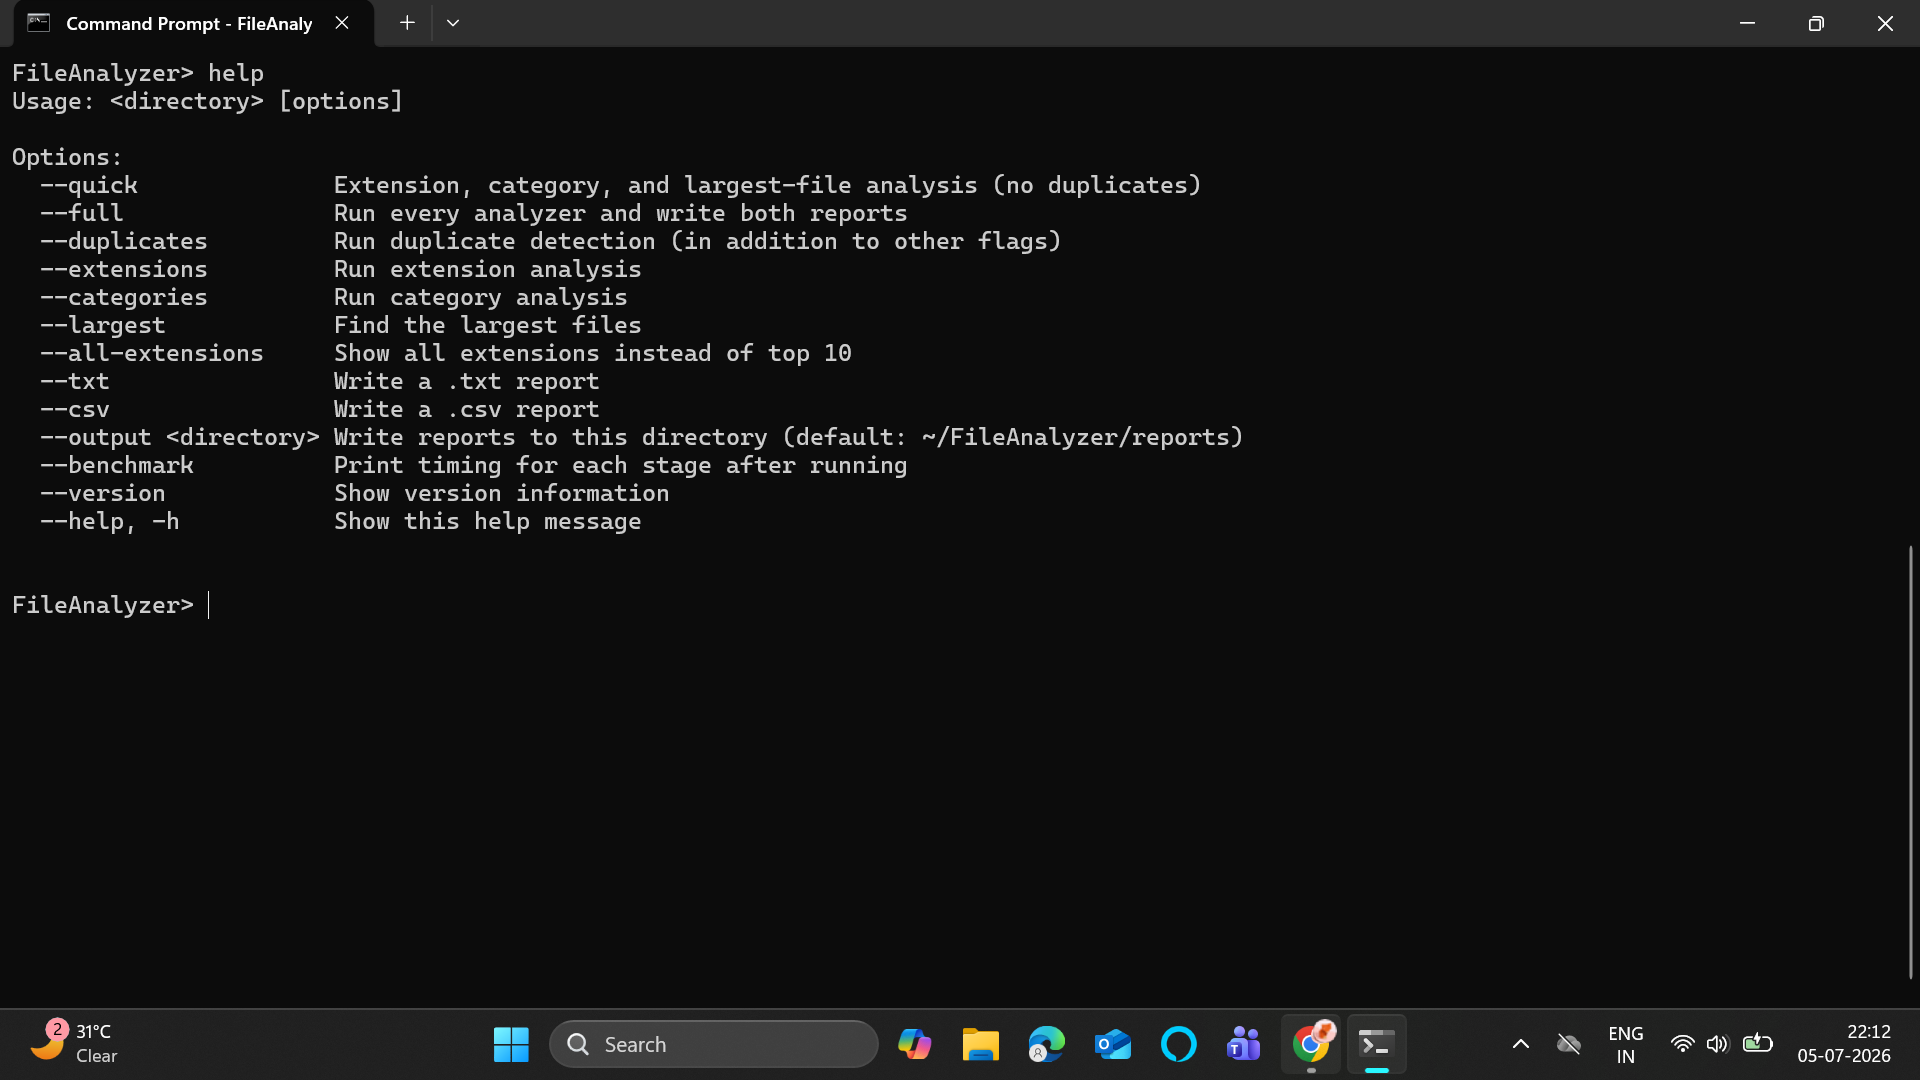Open the volume control
1920x1080 pixels.
[1717, 1044]
